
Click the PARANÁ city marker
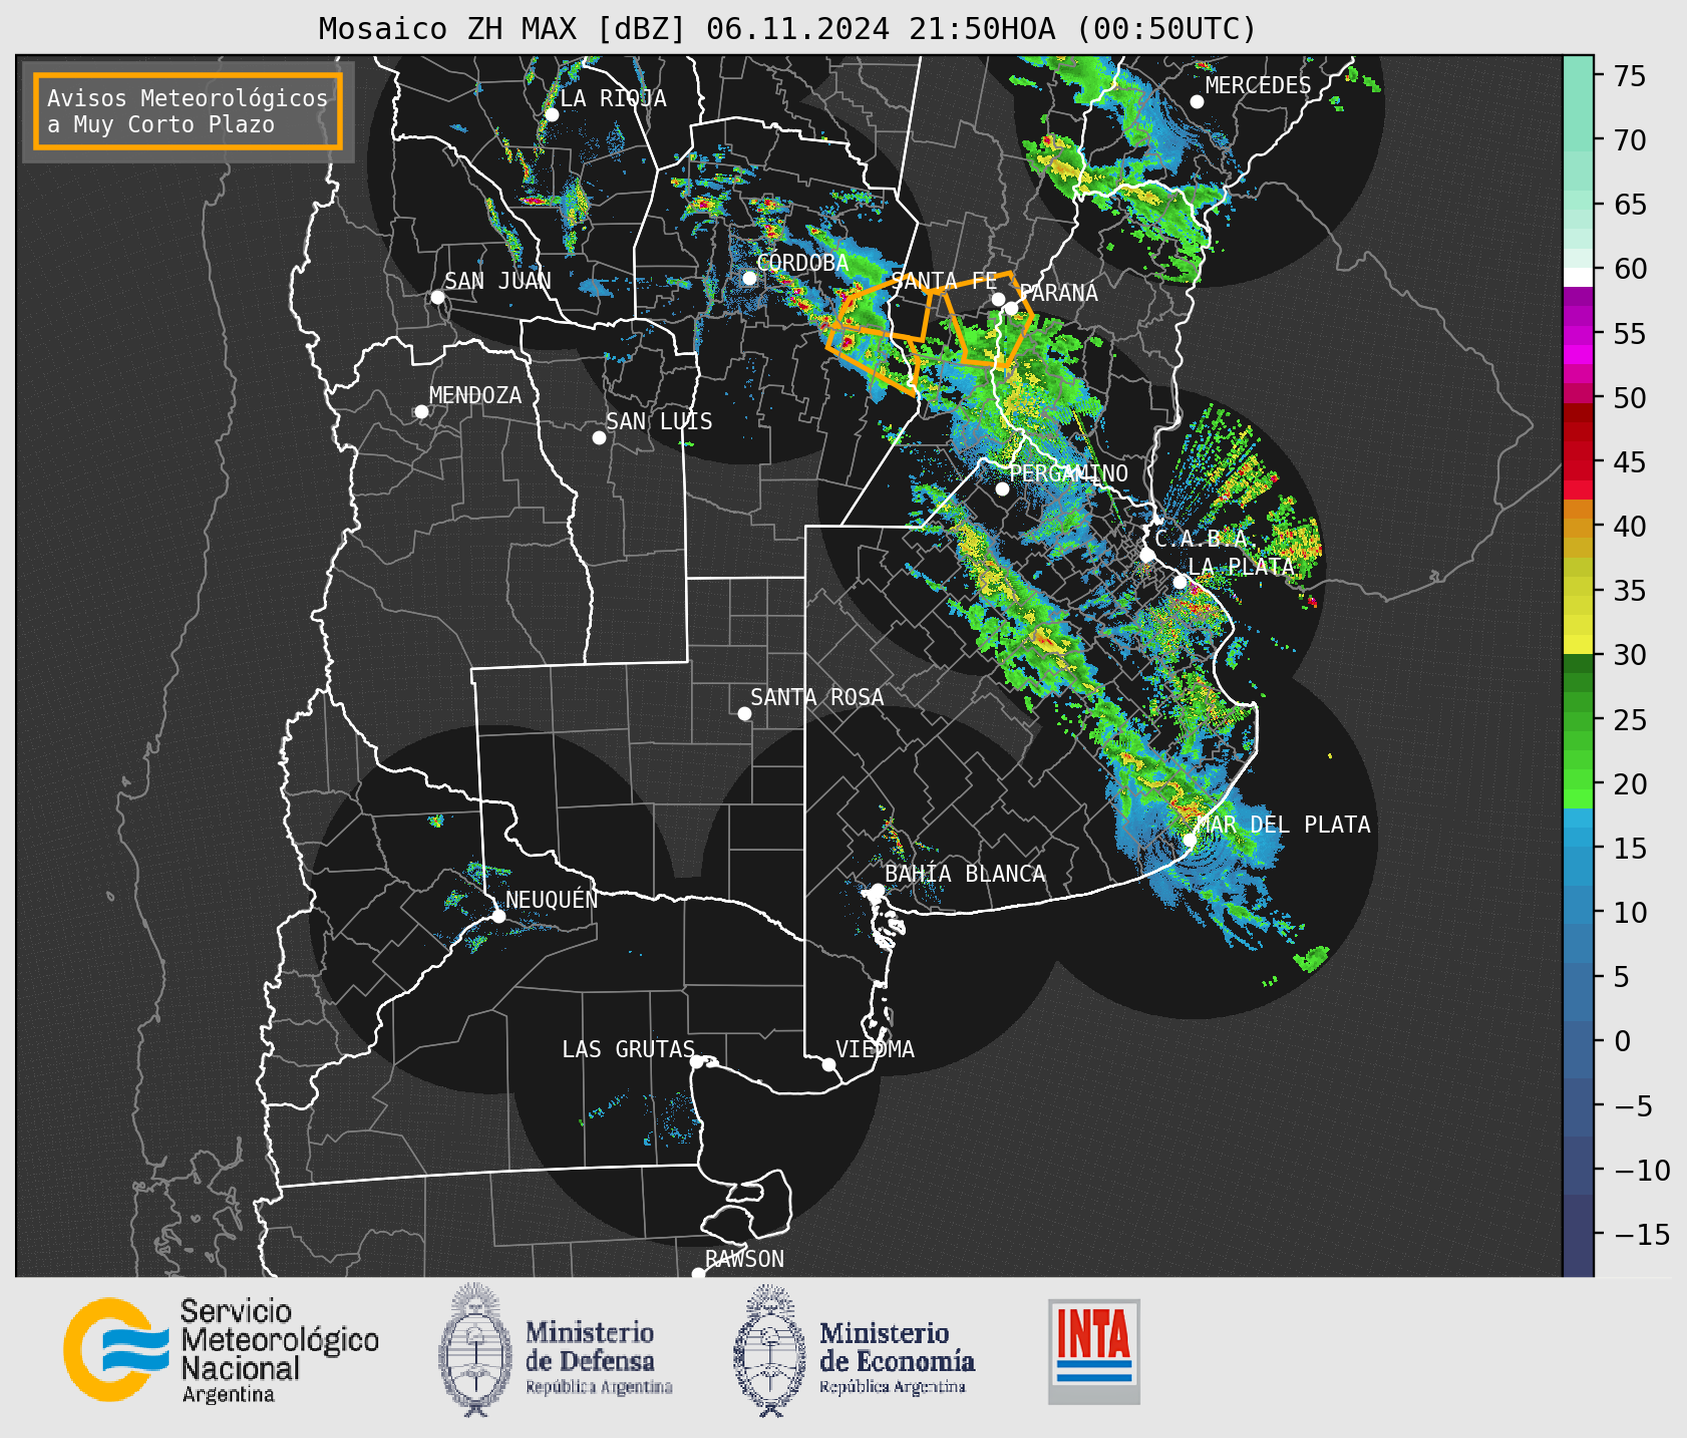tap(1011, 309)
